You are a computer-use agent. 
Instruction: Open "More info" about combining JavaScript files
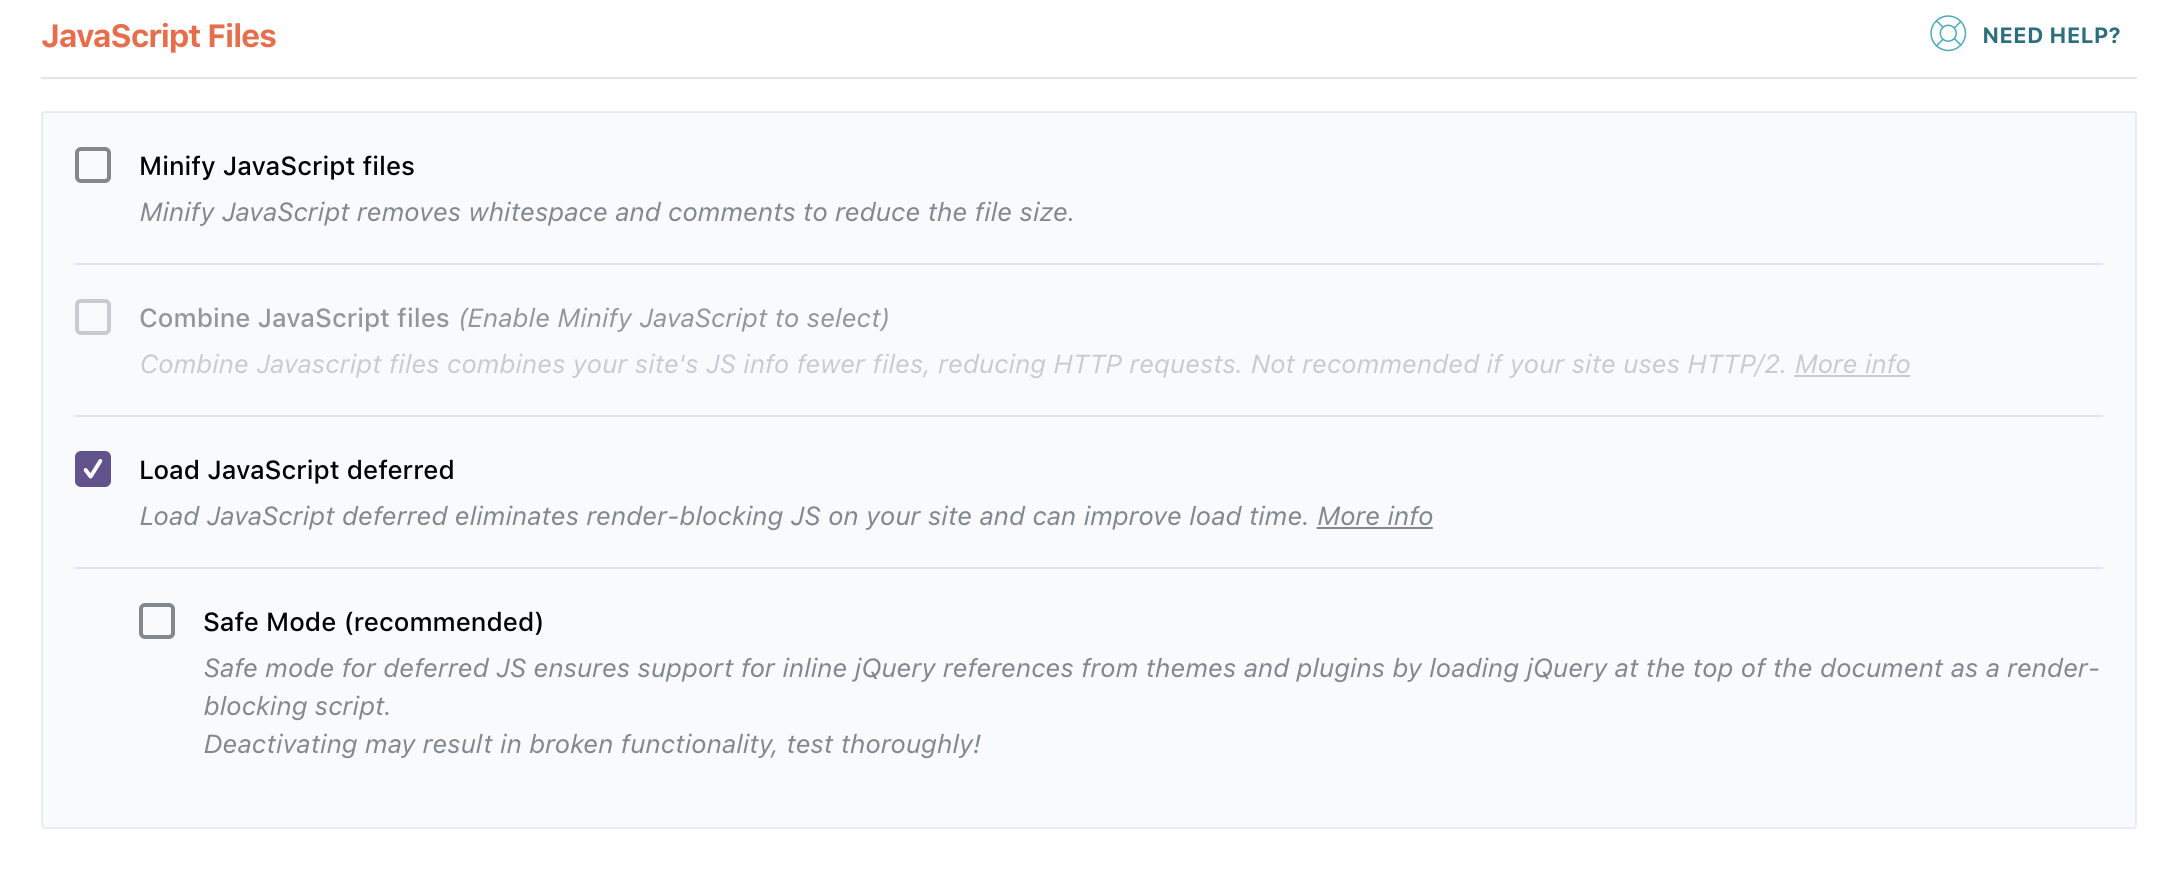click(1852, 364)
